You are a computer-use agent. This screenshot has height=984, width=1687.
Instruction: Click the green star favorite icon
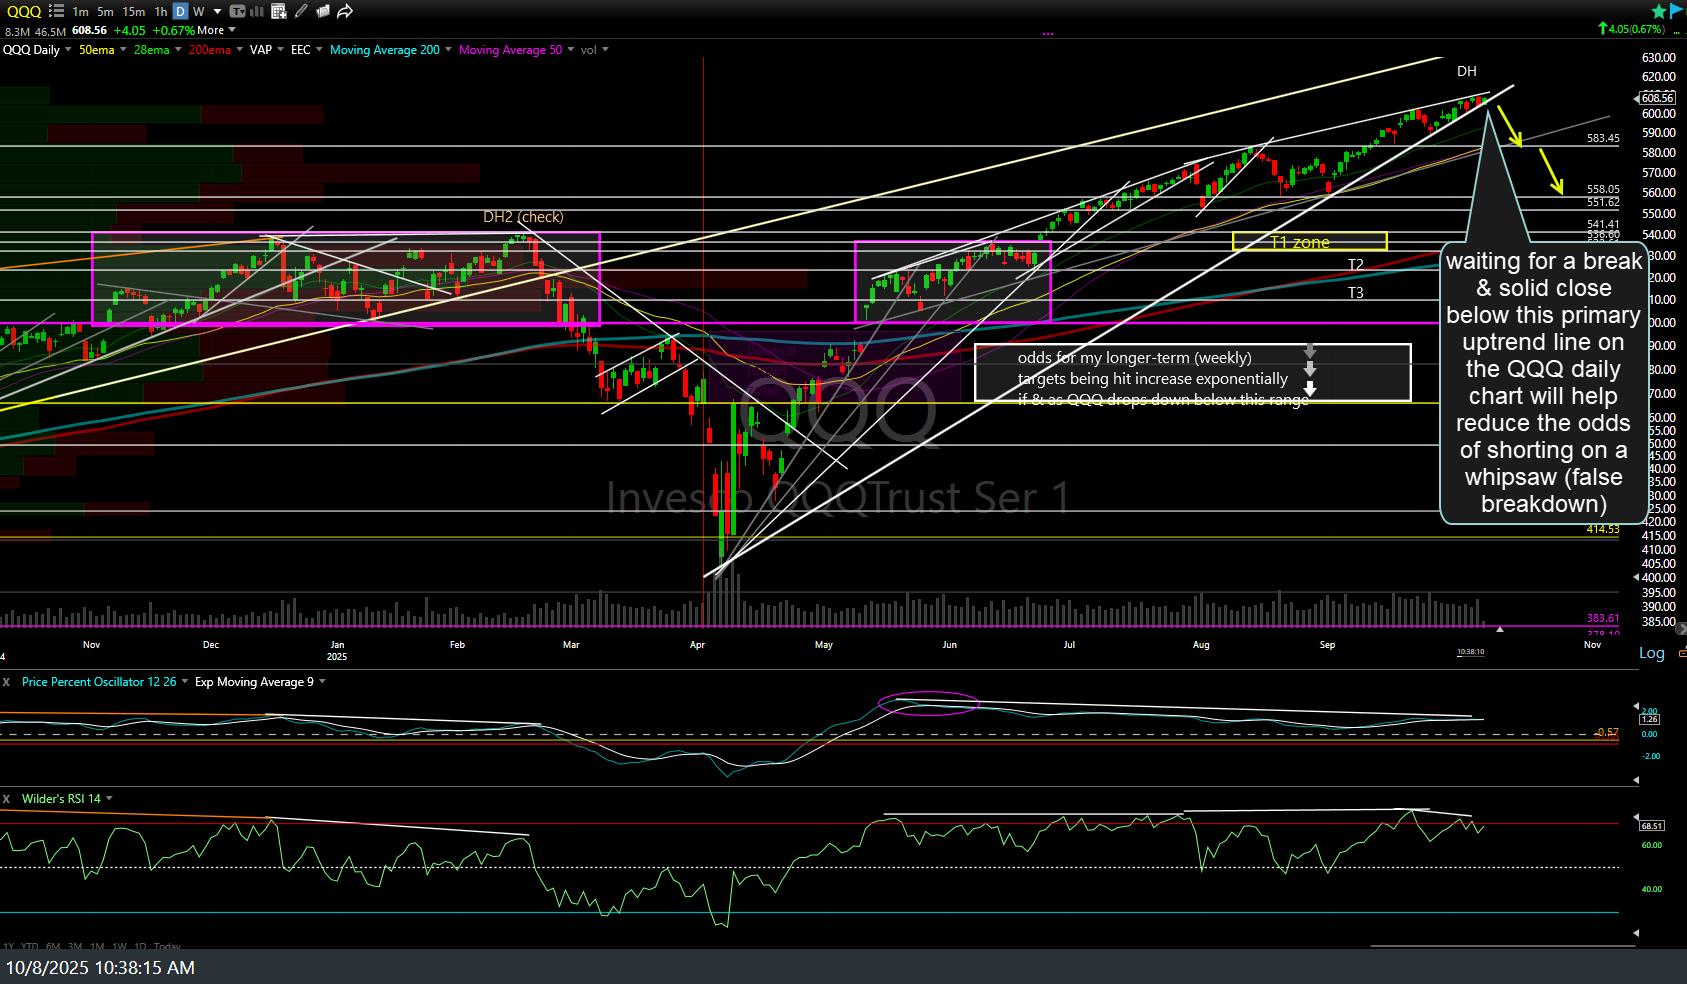click(1658, 12)
